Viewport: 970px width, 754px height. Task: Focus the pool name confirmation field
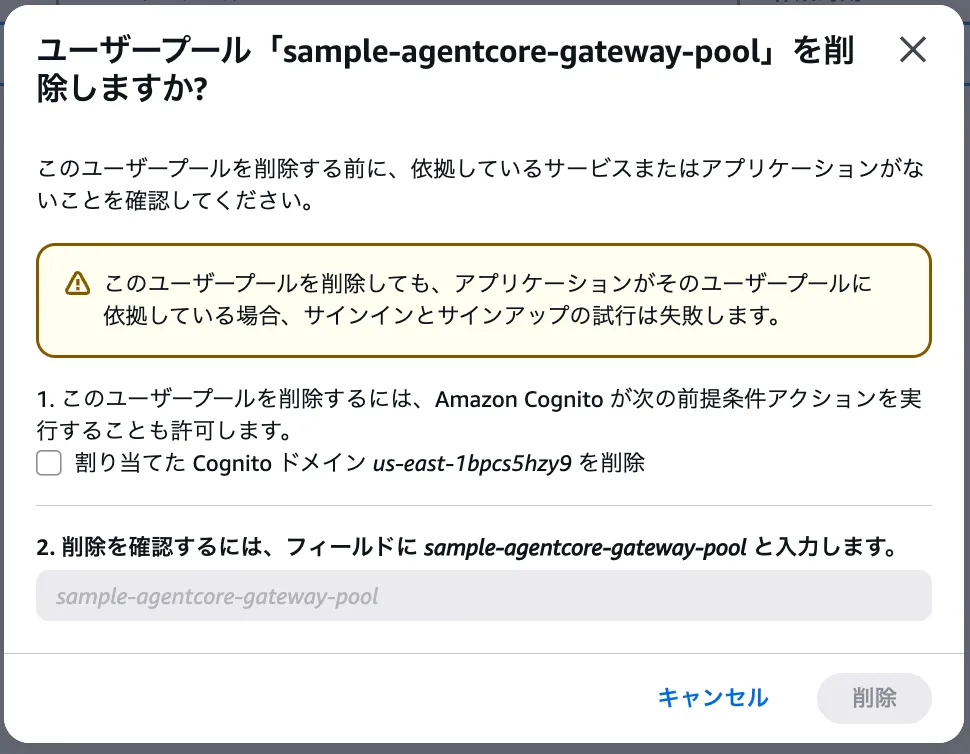483,596
